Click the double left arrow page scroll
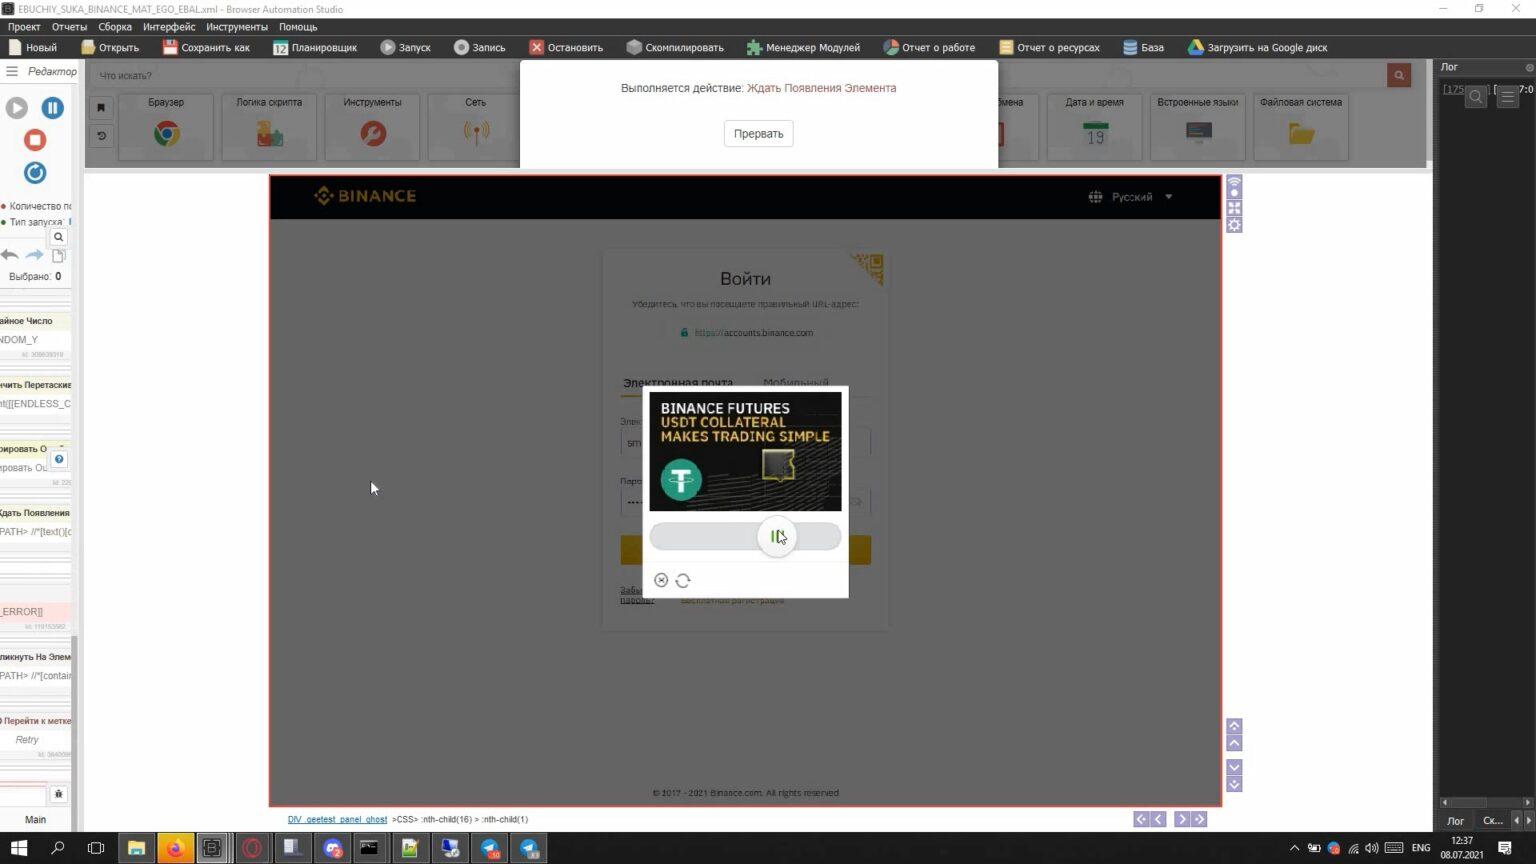1536x864 pixels. coord(1141,819)
